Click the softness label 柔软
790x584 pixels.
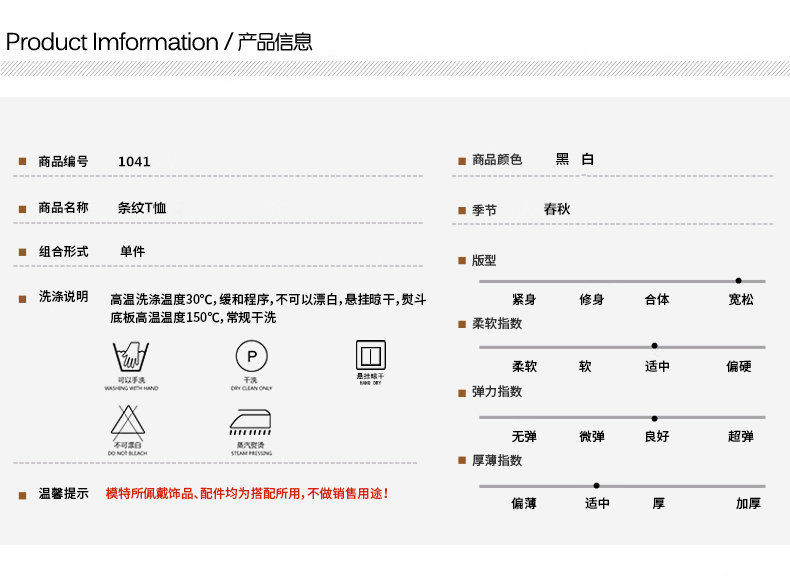(524, 366)
